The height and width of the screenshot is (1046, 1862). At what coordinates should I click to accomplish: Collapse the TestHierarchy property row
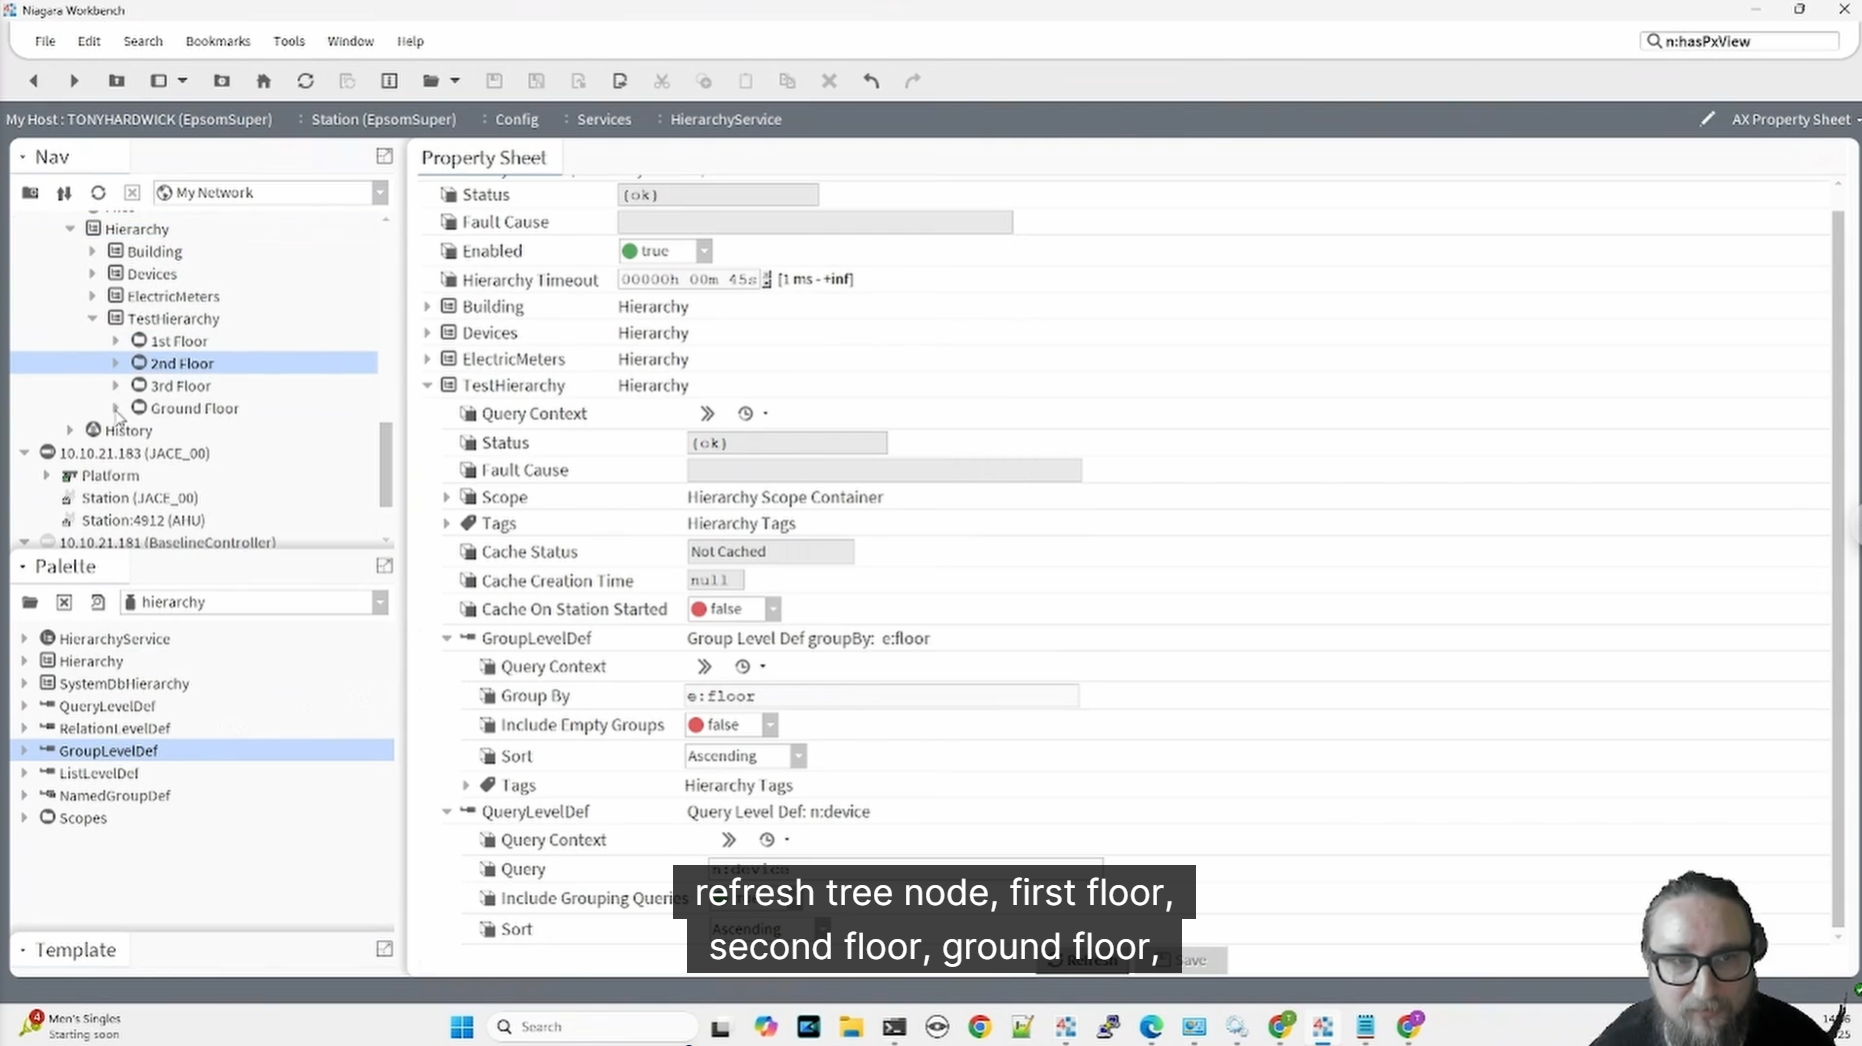pyautogui.click(x=428, y=386)
